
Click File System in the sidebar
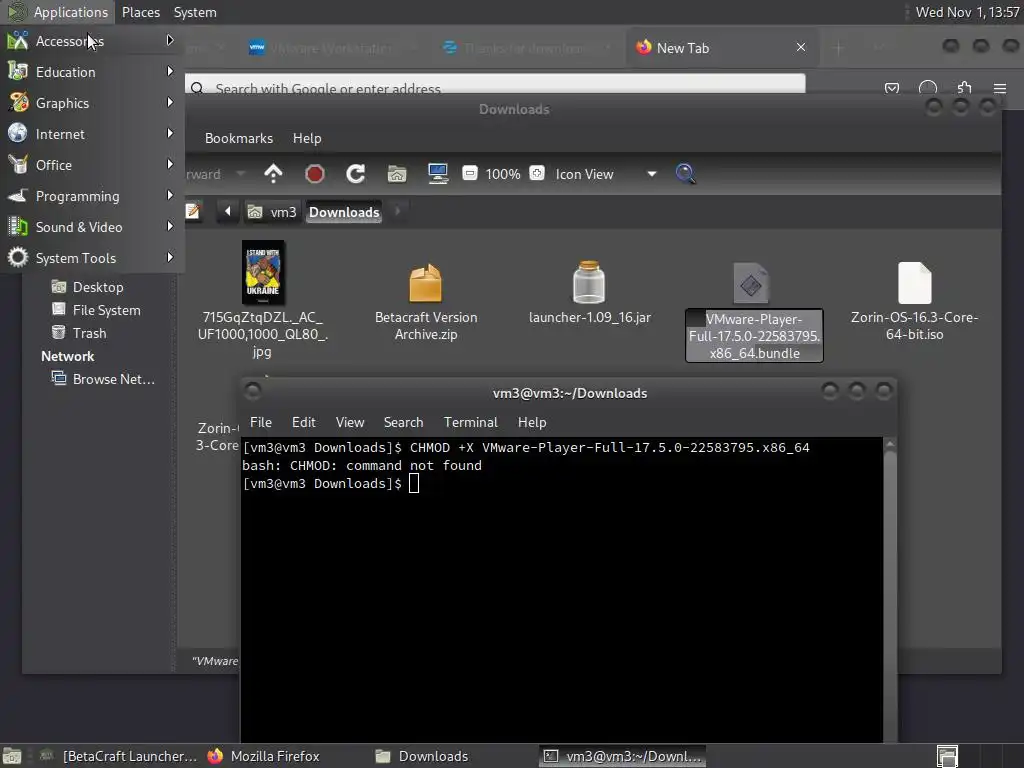pos(106,310)
